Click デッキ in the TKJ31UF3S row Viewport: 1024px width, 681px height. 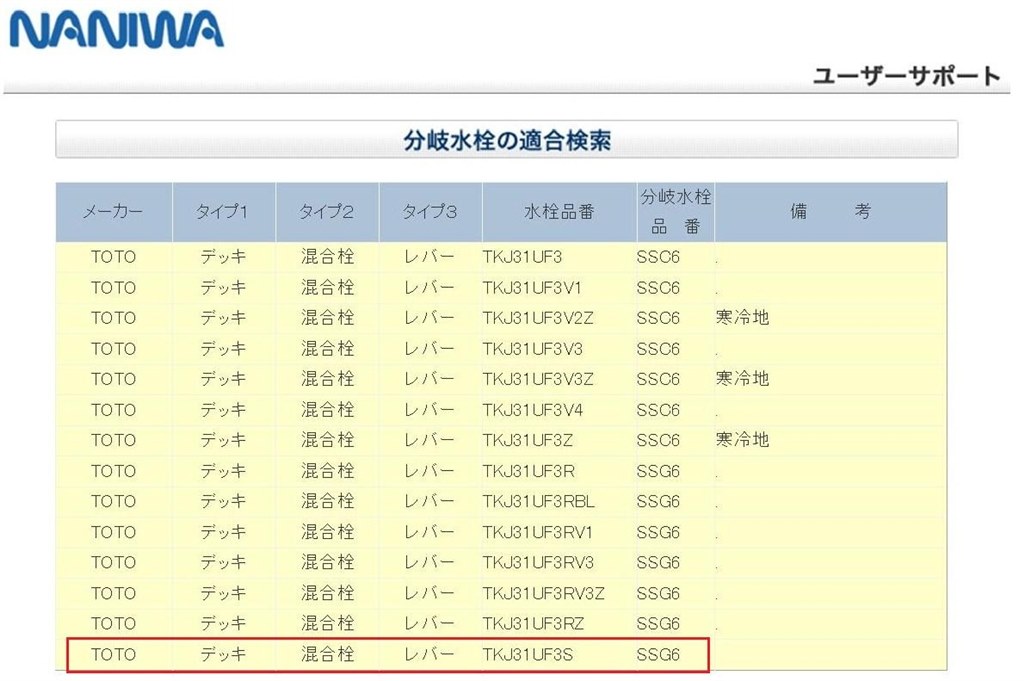223,654
